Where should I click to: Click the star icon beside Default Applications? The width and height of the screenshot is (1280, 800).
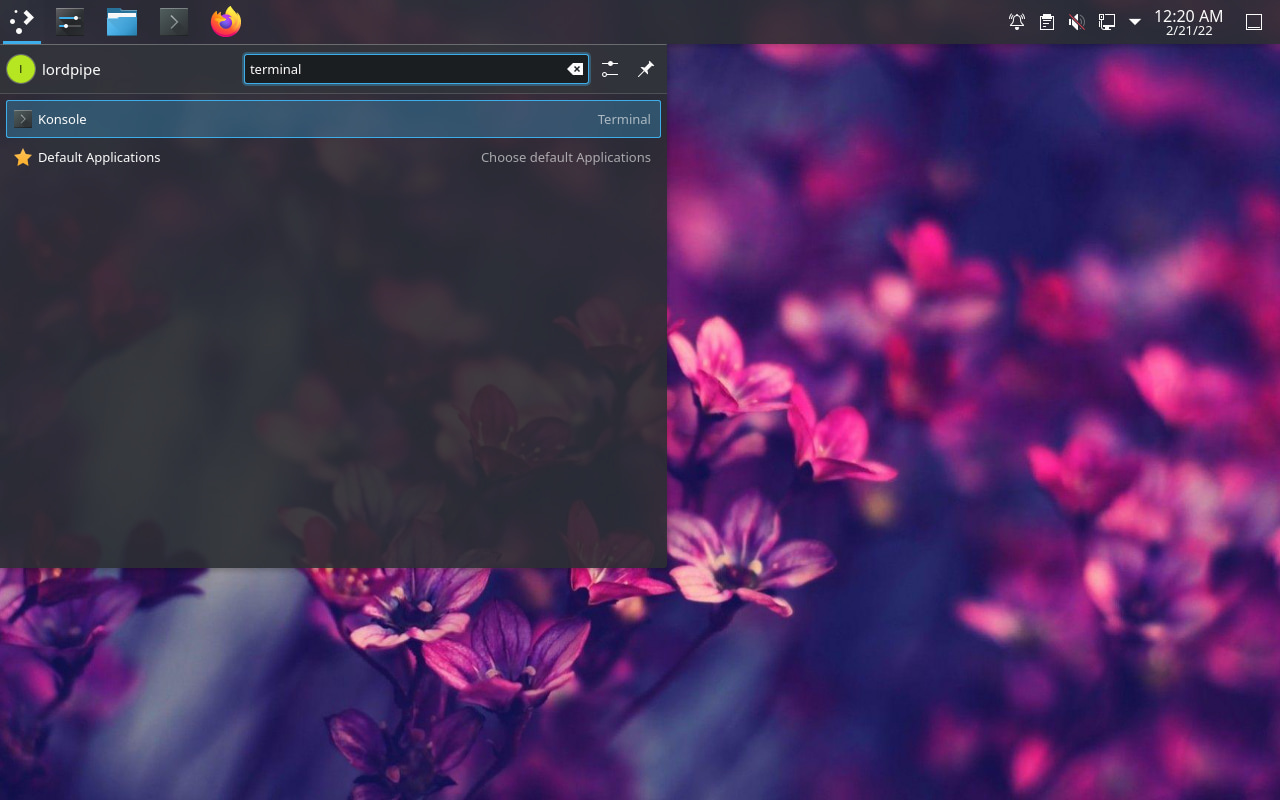(23, 157)
